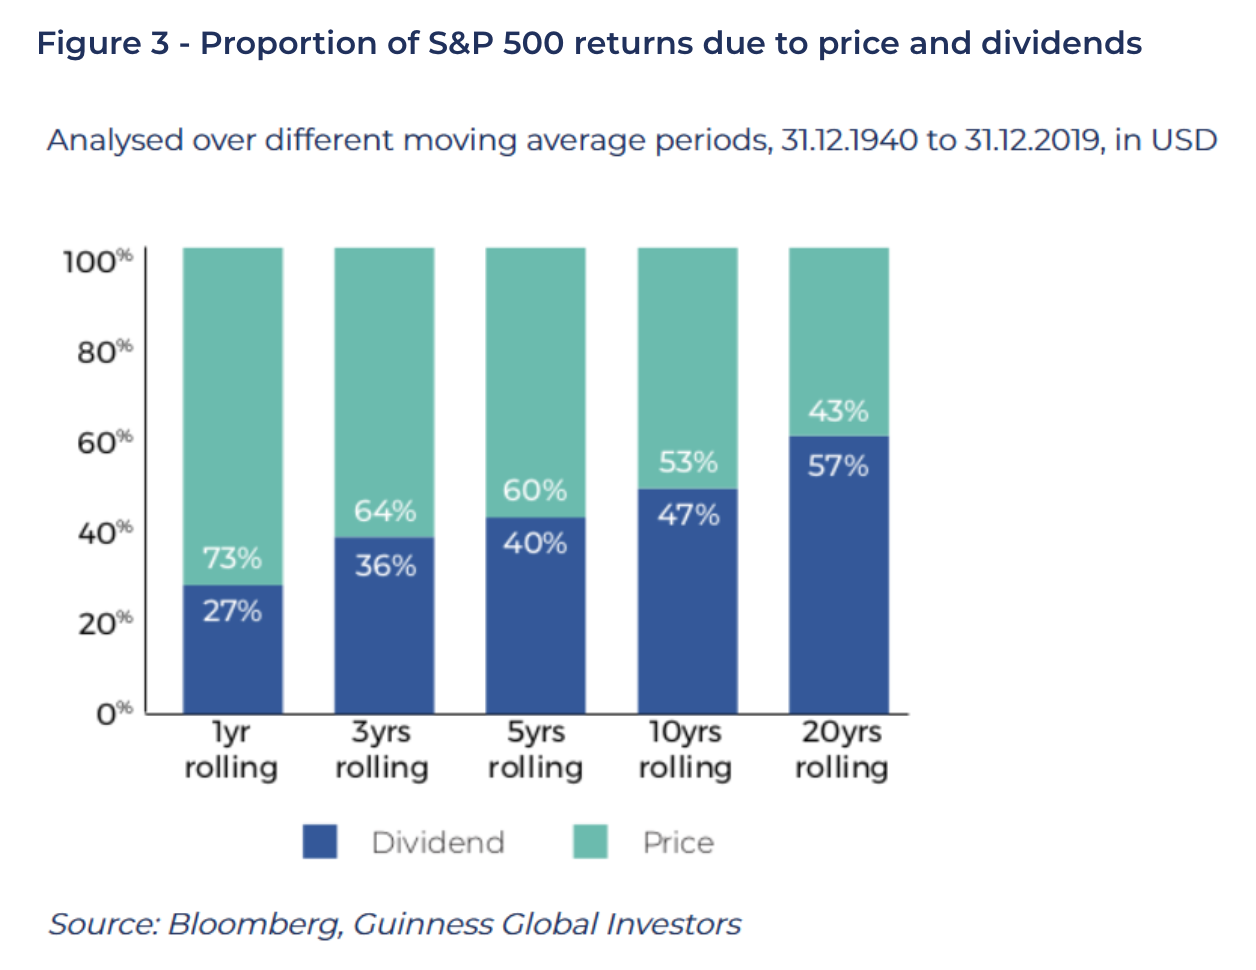Screen dimensions: 1256x970
Task: Click the Bloomberg, Guinness Global Investors source line
Action: point(395,924)
